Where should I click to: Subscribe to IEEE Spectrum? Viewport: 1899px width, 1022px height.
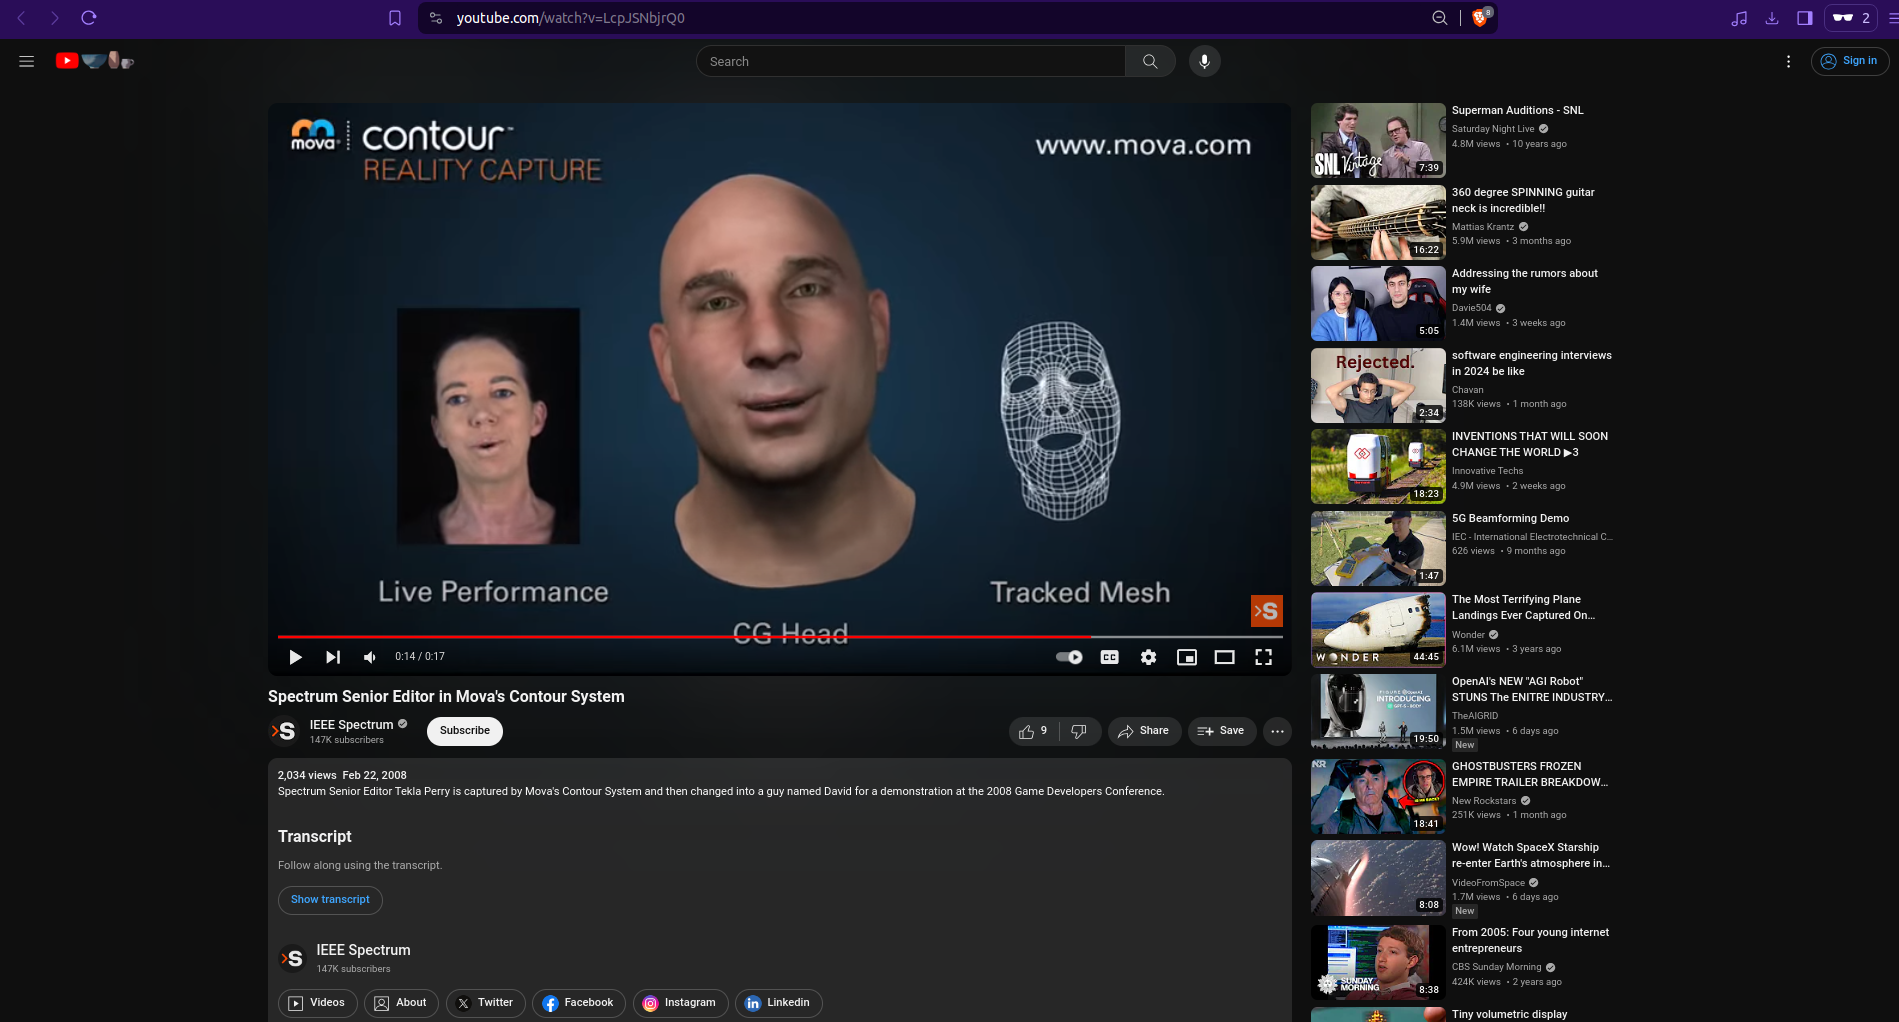(x=465, y=731)
